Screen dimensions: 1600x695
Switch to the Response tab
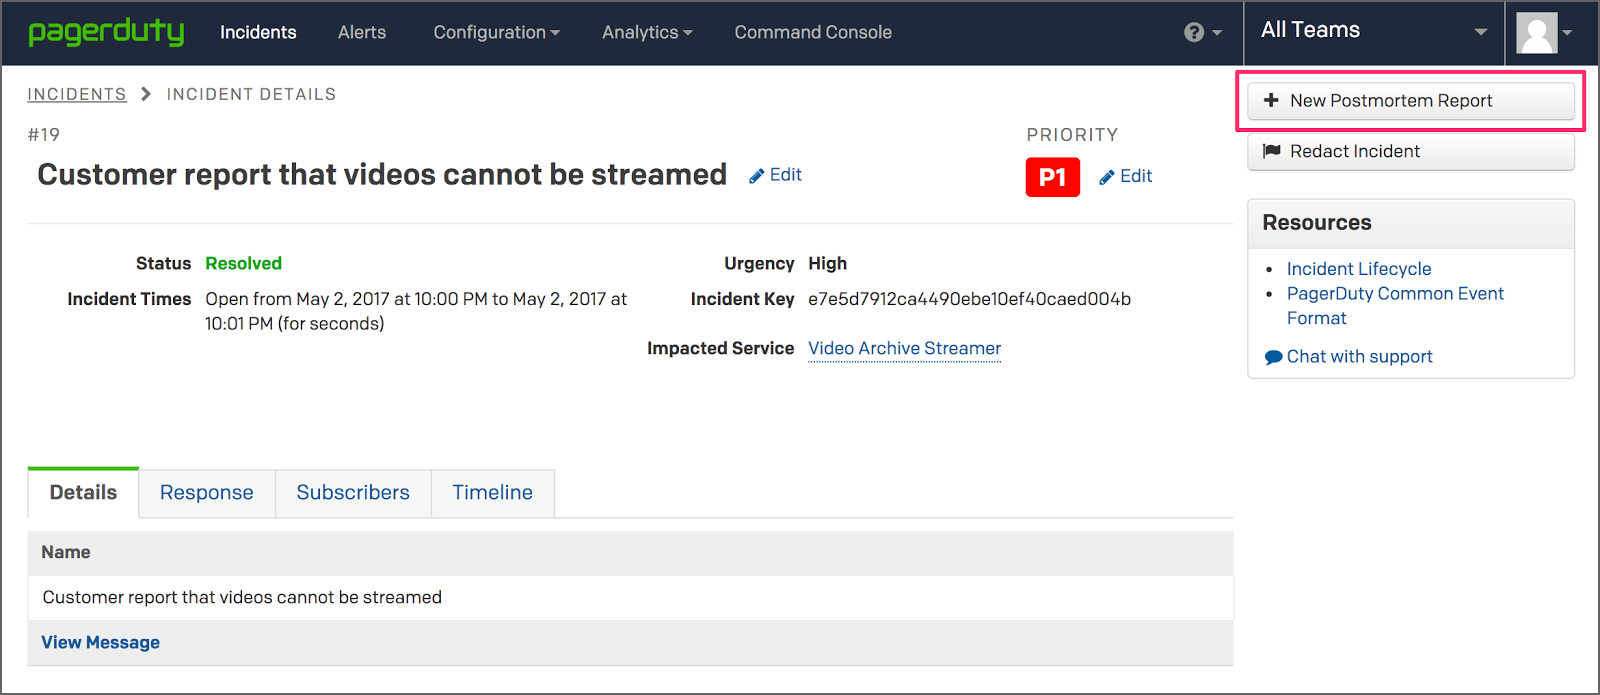click(207, 493)
